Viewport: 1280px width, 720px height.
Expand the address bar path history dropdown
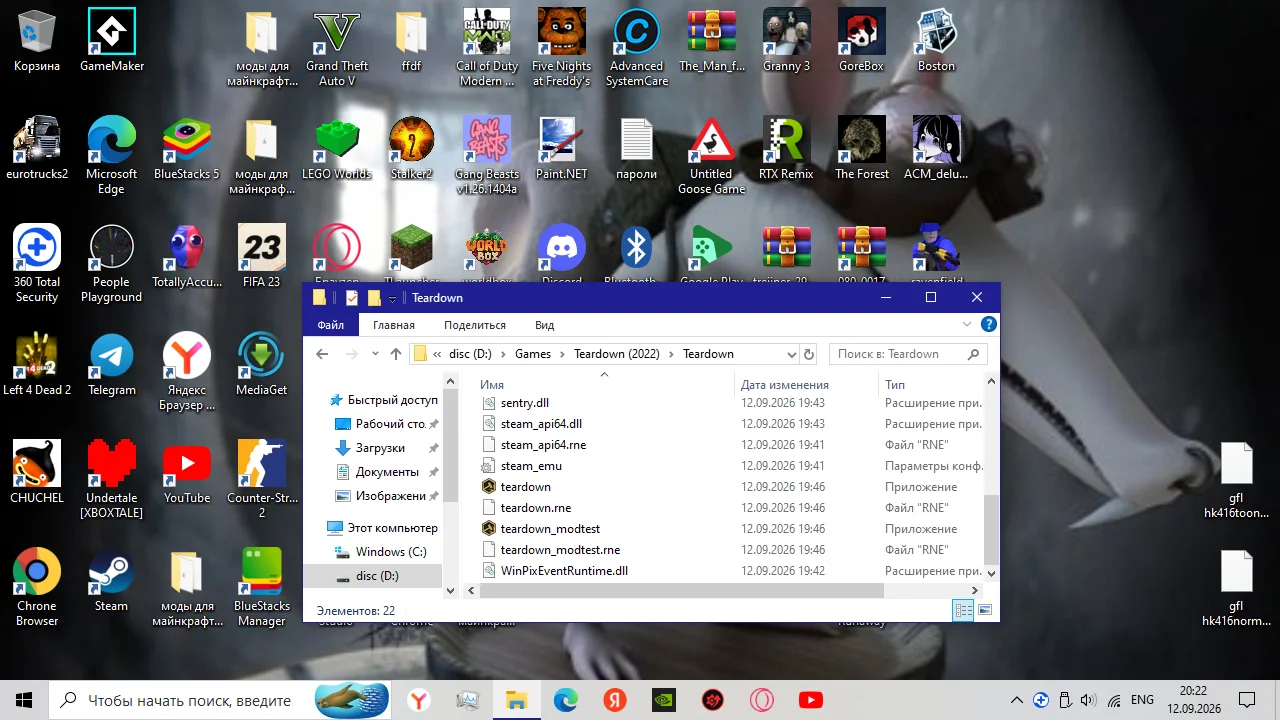791,354
